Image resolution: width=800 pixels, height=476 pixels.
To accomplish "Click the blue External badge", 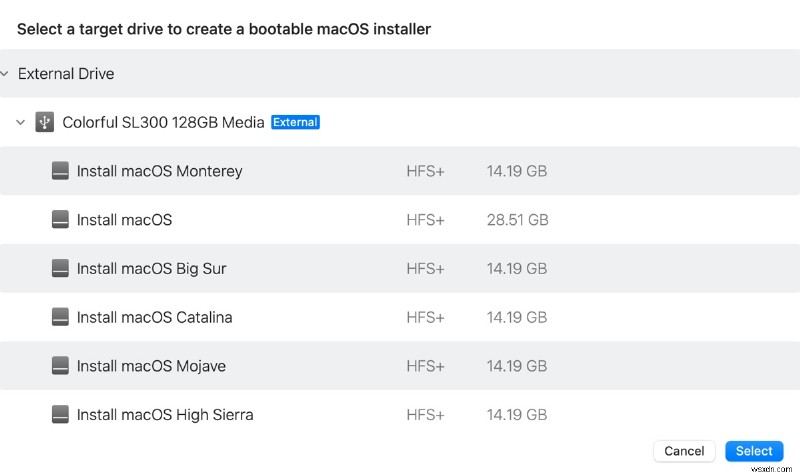I will tap(295, 122).
